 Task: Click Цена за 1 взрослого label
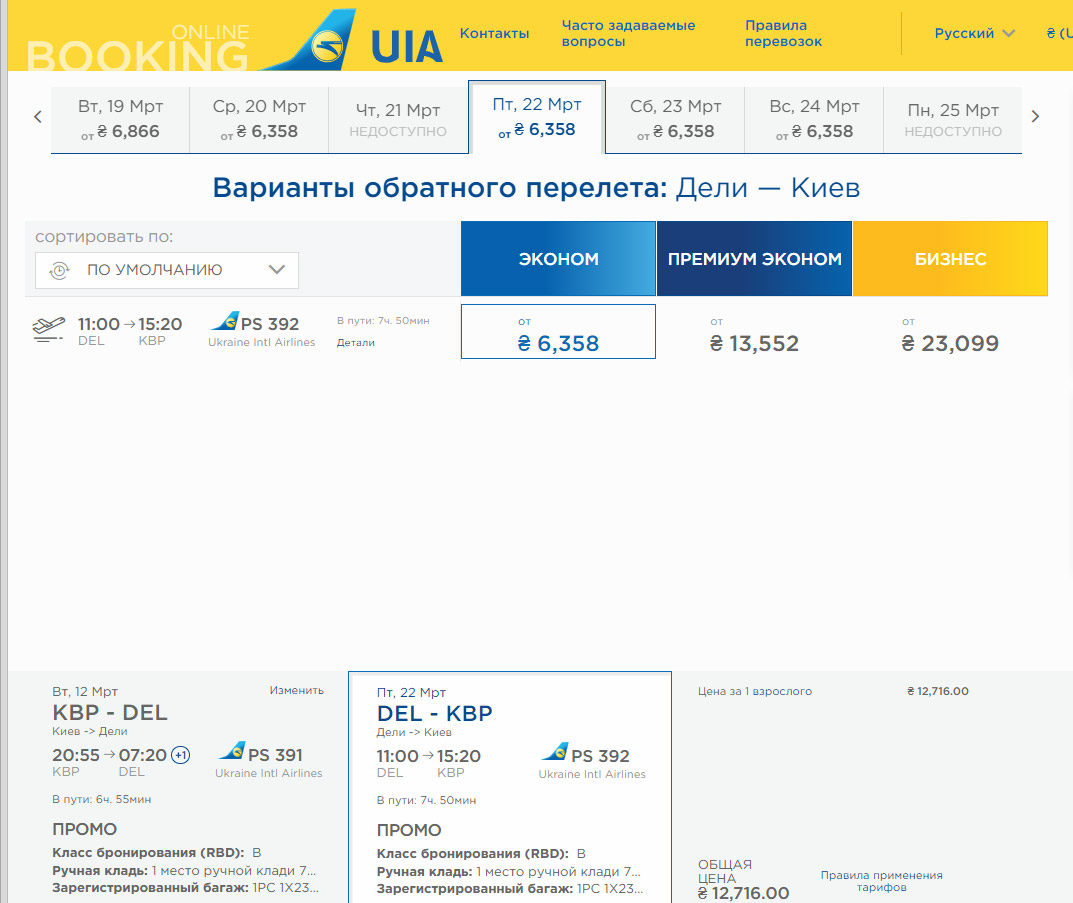[755, 691]
